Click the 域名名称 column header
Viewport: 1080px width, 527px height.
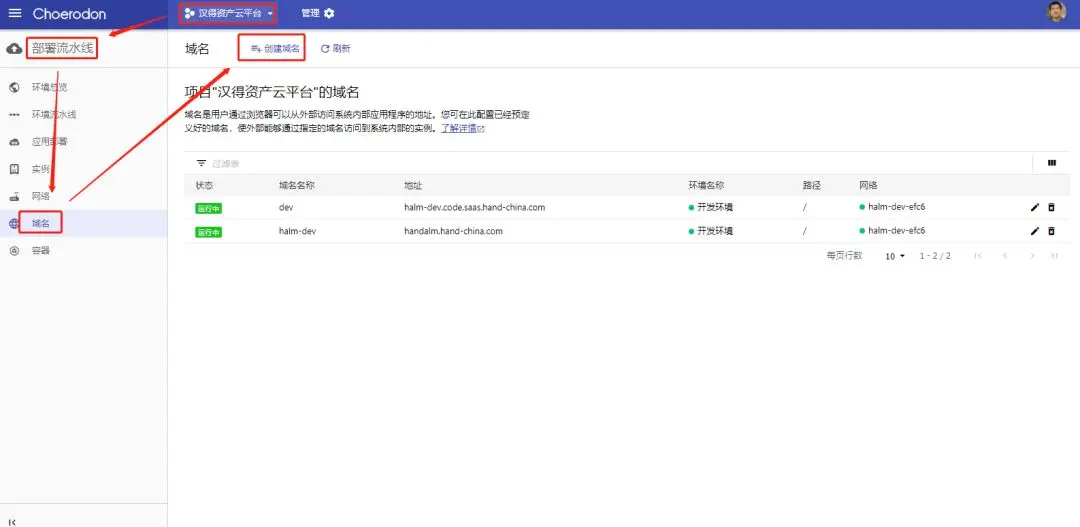pos(297,186)
